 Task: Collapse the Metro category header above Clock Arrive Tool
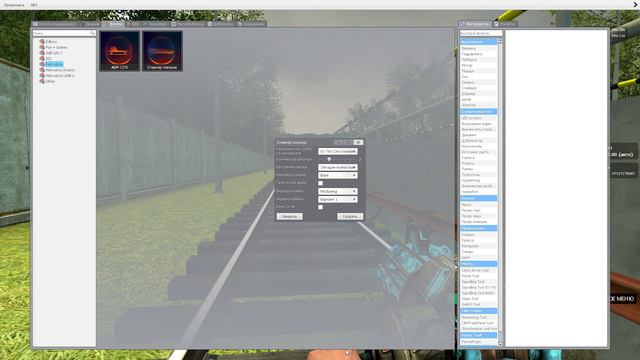478,264
